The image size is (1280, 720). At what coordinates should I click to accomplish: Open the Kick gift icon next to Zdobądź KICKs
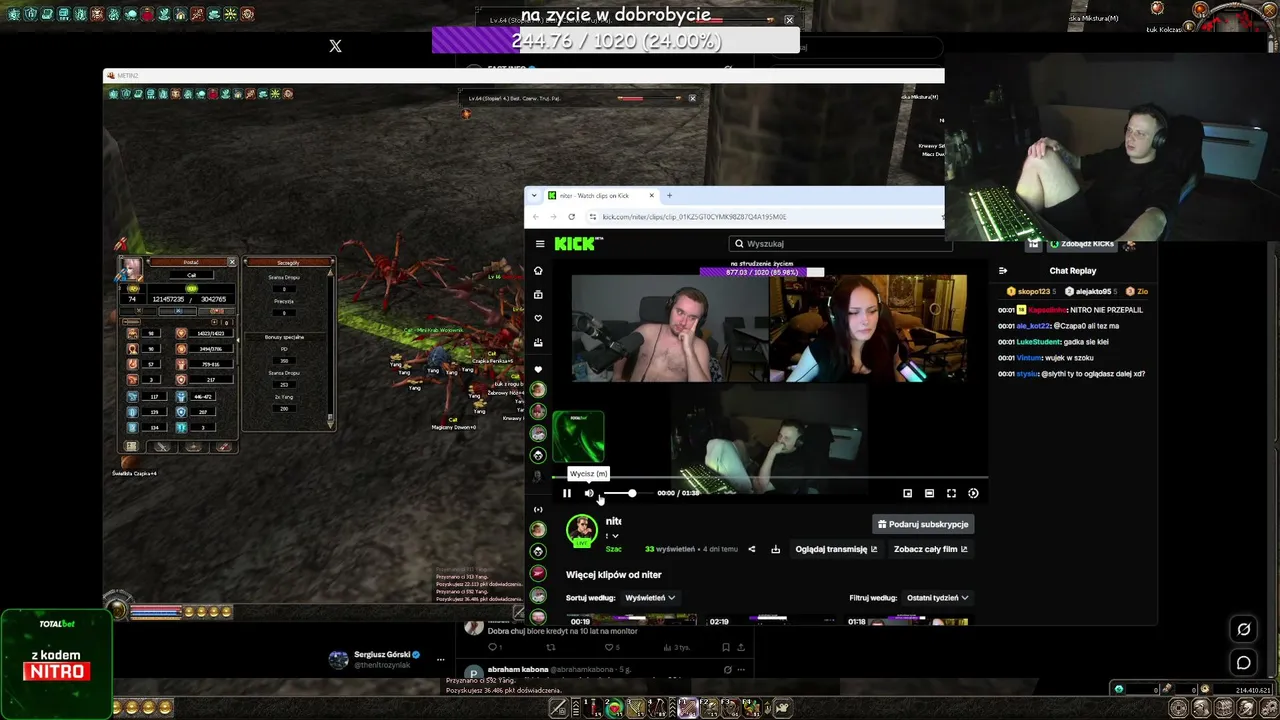(x=1033, y=244)
